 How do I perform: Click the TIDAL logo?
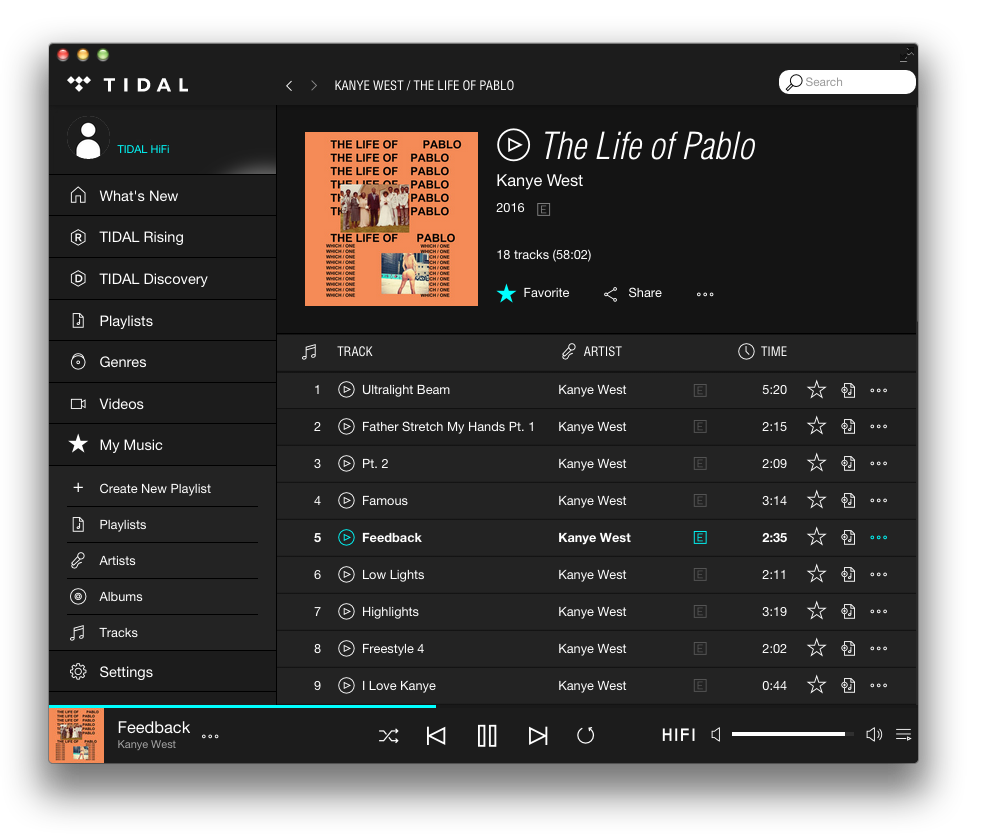click(x=128, y=85)
